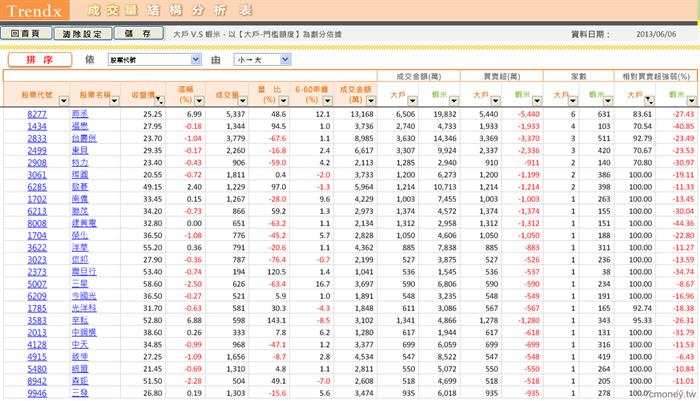Screen dimensions: 700x401
Task: Open stock code link 3061
Action: (37, 175)
